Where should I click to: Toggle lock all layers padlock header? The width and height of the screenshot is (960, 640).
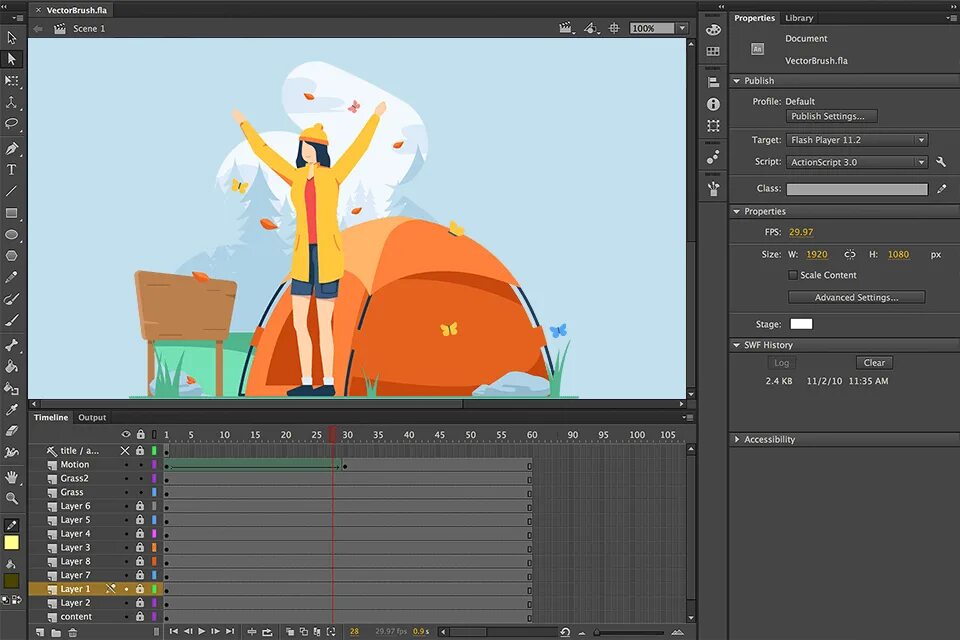coord(141,434)
